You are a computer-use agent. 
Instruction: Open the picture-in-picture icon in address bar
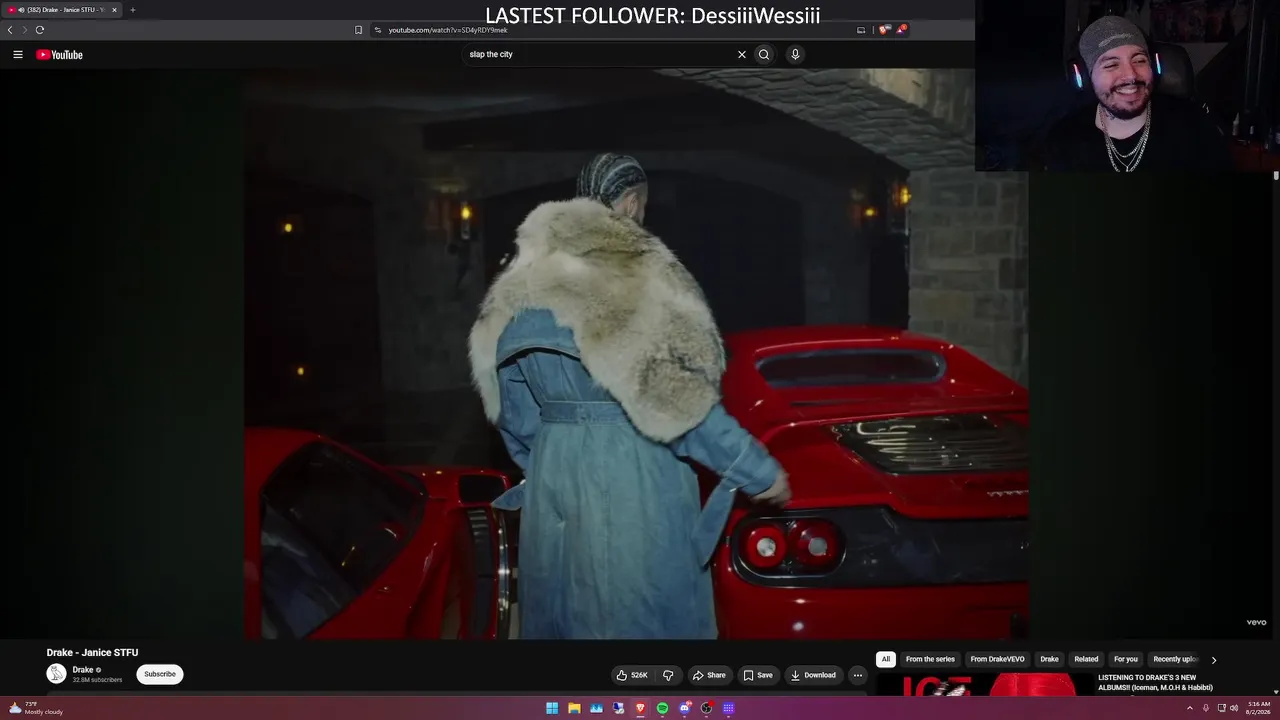click(861, 30)
